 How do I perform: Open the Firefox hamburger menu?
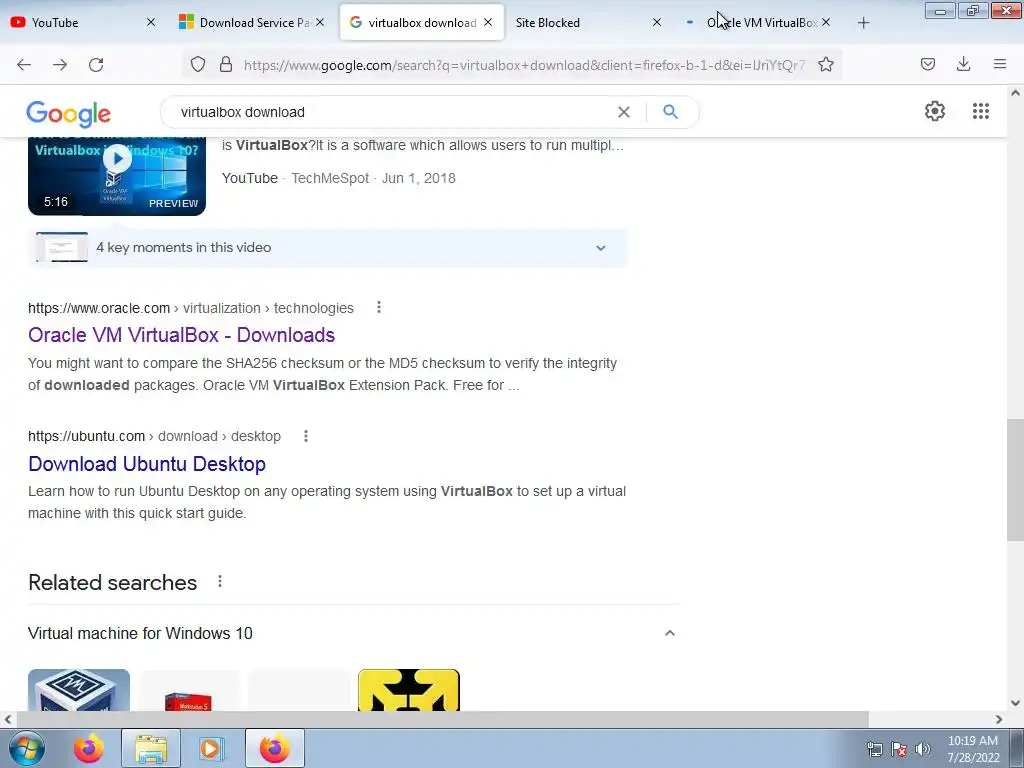(999, 64)
